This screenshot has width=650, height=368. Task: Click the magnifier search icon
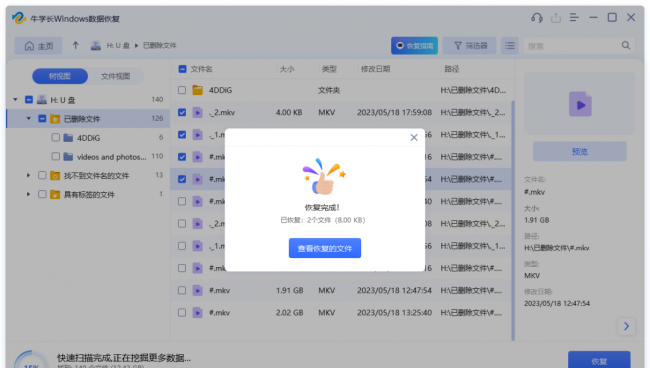click(x=626, y=45)
